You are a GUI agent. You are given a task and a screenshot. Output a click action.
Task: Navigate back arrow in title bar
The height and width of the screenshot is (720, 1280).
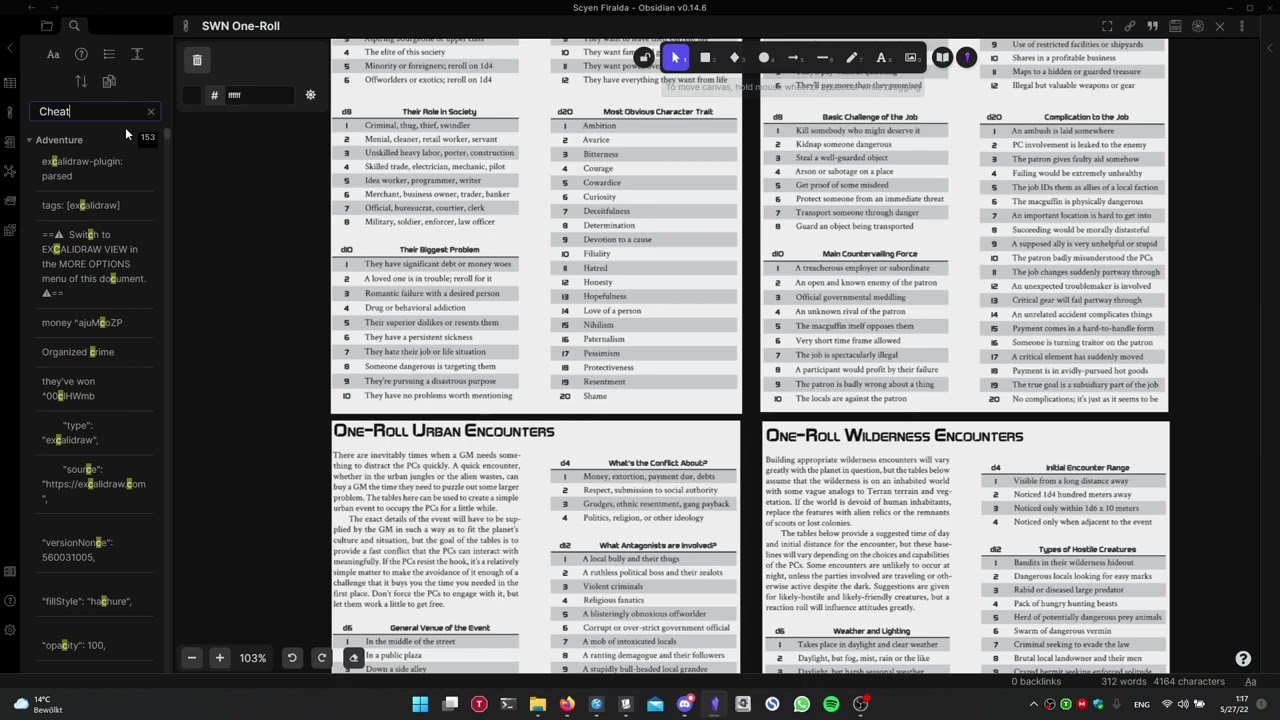click(30, 8)
